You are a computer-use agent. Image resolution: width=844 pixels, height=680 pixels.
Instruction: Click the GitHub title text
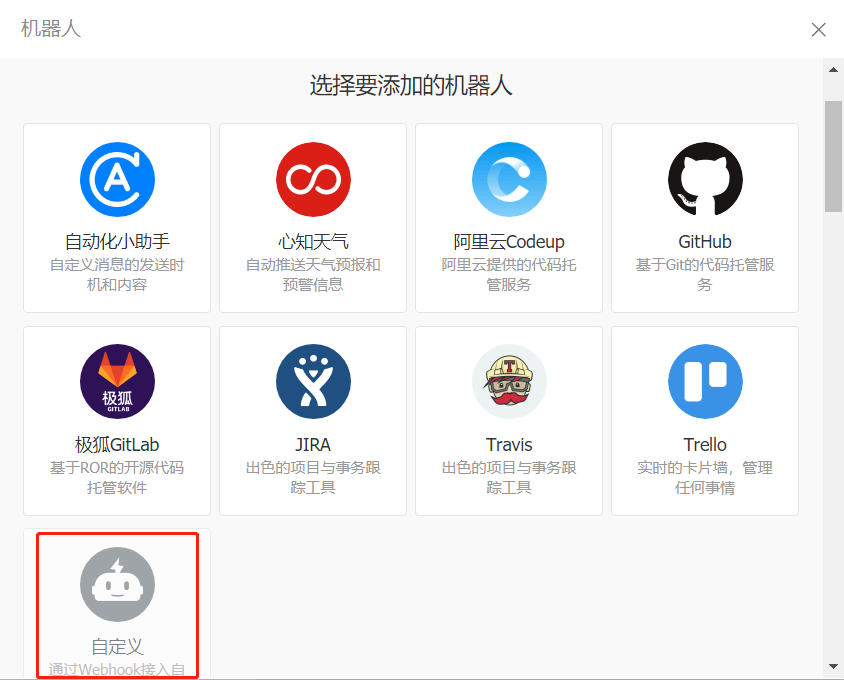tap(705, 242)
